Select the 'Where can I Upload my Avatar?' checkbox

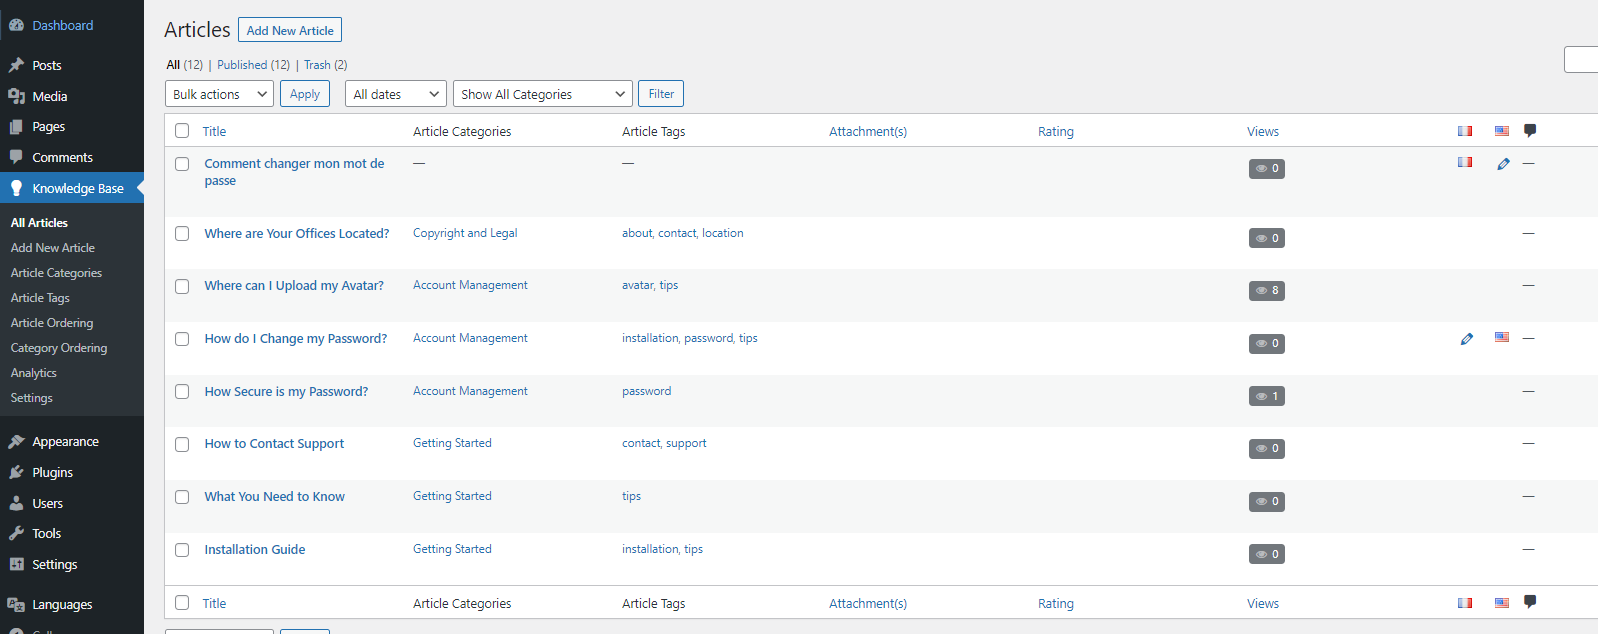(x=182, y=286)
